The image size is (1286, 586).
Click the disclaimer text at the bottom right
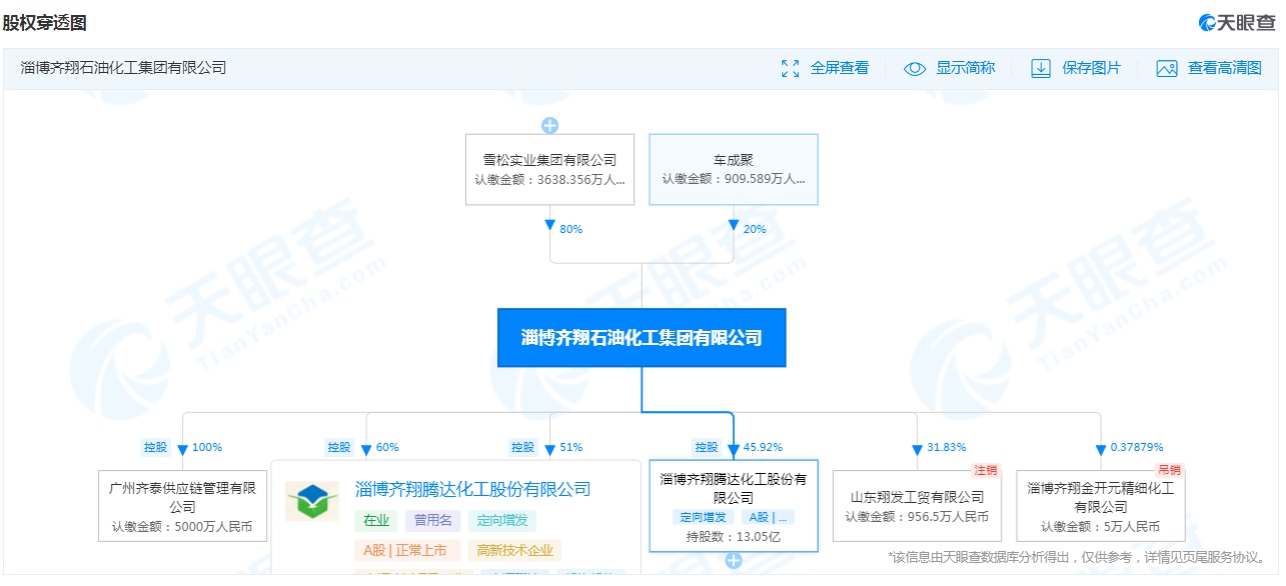tap(1078, 557)
